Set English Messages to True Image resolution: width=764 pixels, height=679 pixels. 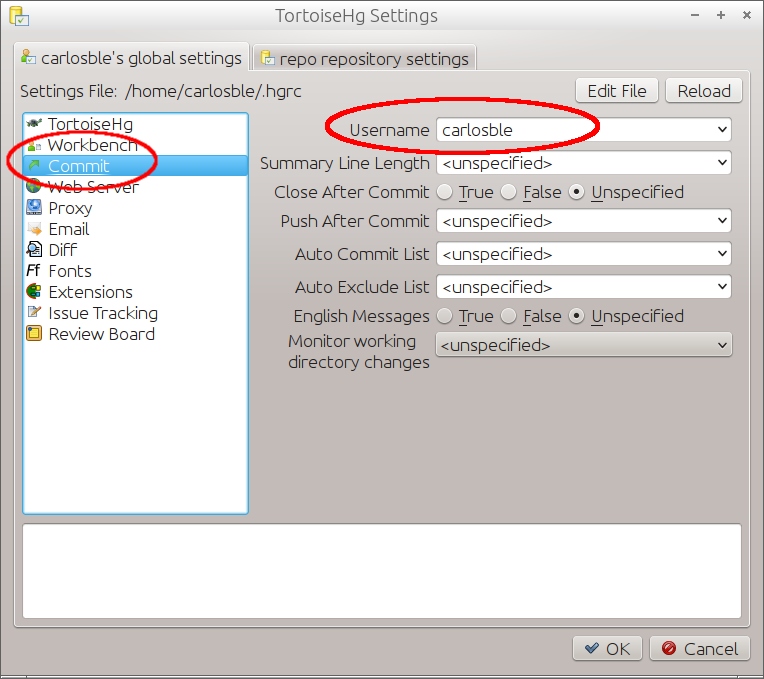[444, 316]
